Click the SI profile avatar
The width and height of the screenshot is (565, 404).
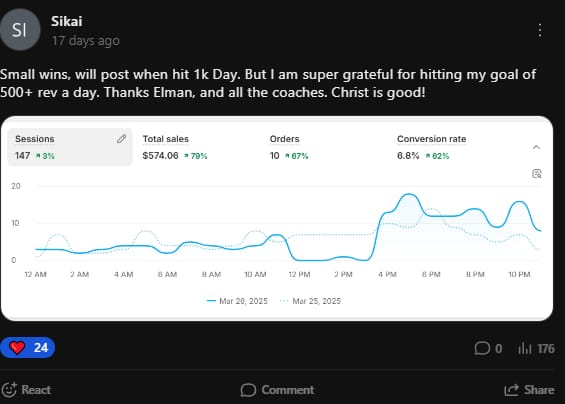[x=20, y=30]
